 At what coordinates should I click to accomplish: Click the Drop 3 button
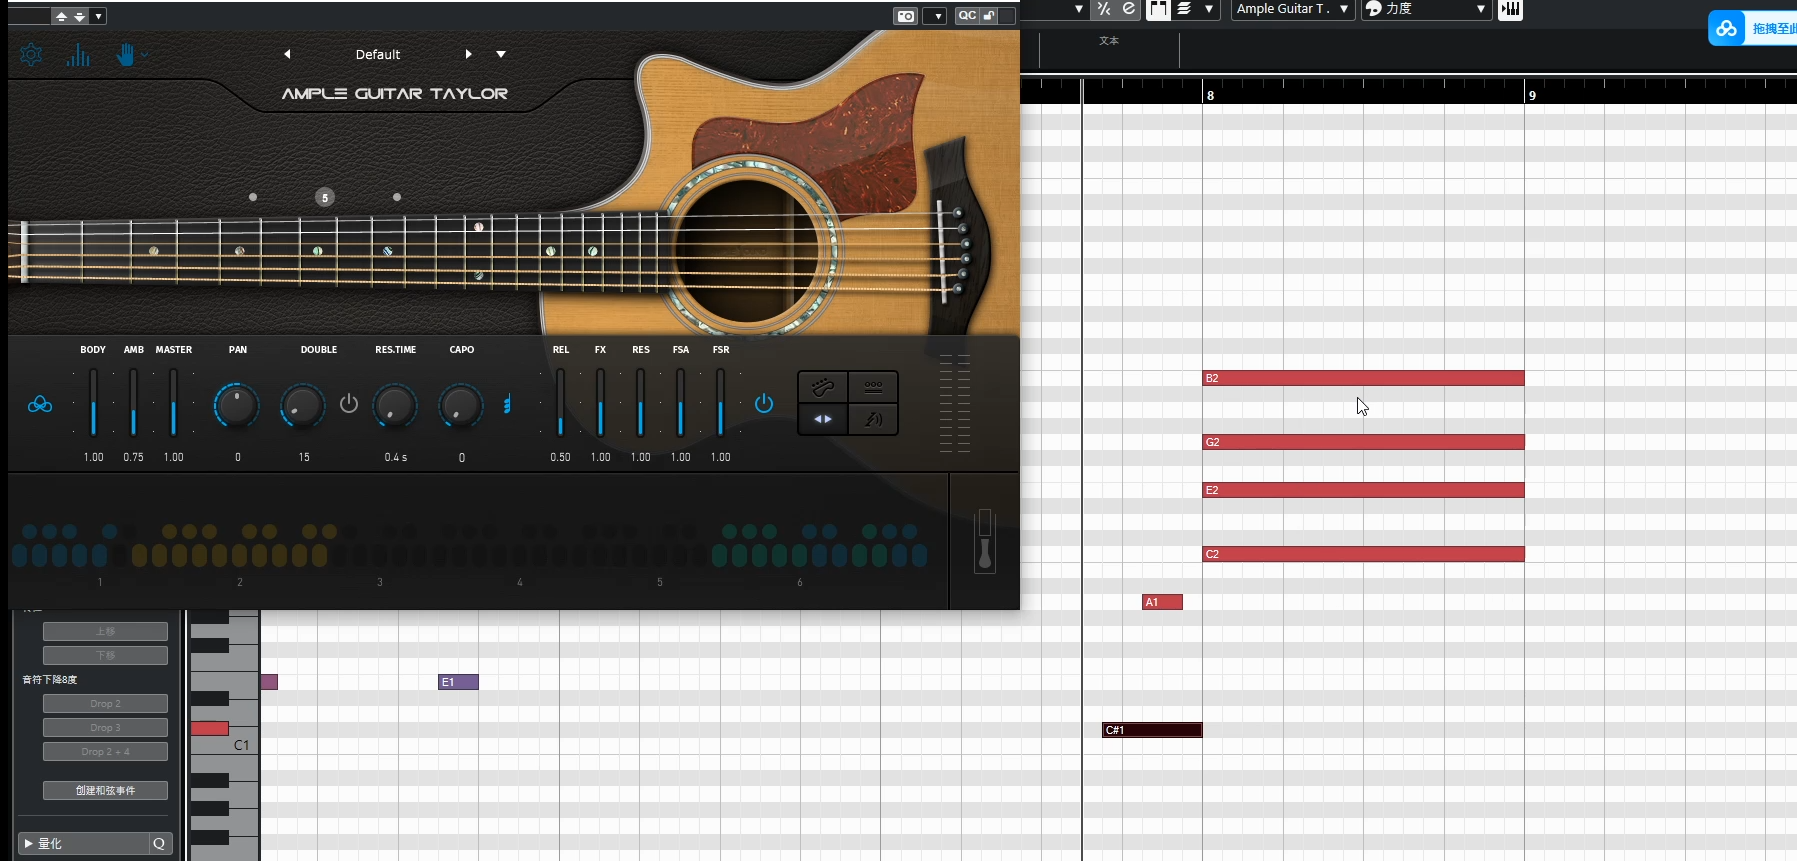(x=105, y=728)
